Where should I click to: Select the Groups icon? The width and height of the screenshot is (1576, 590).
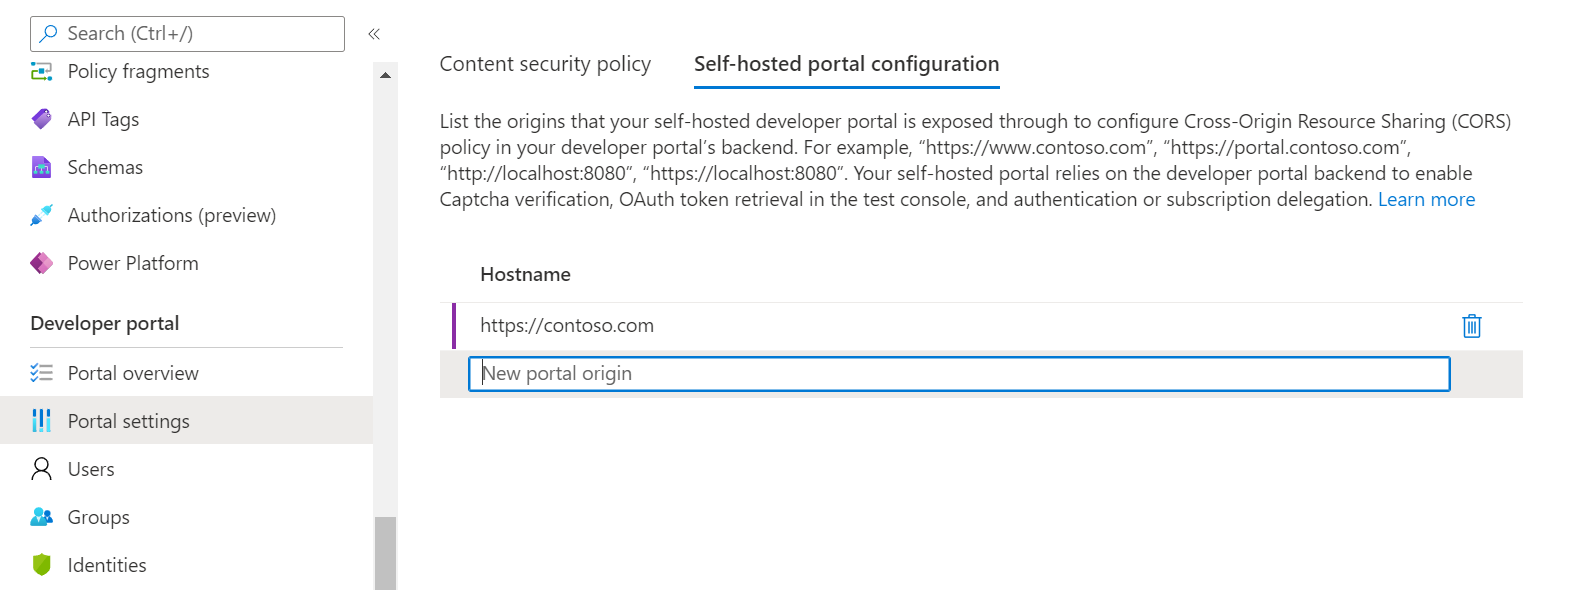pos(39,517)
